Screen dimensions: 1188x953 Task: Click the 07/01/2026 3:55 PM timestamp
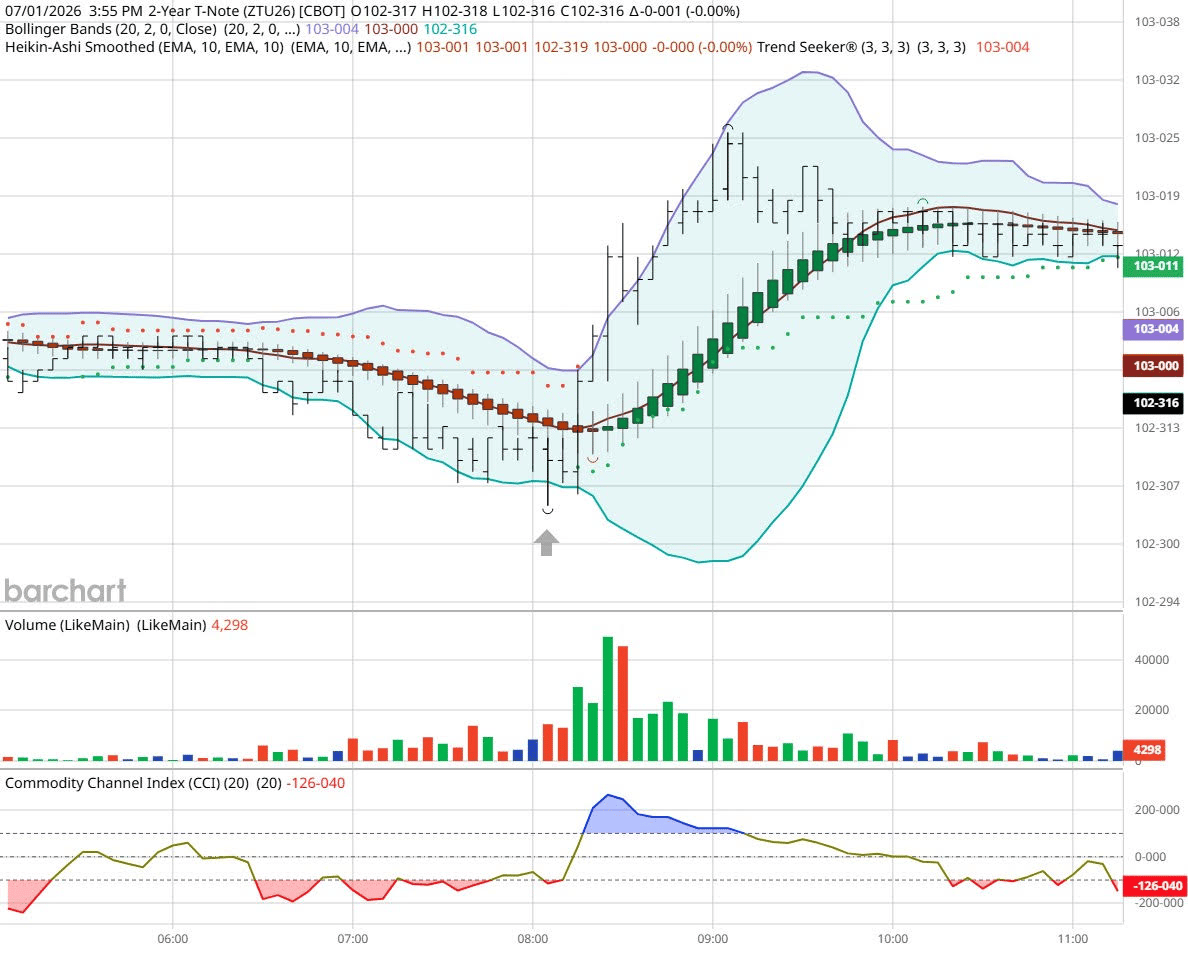point(73,11)
